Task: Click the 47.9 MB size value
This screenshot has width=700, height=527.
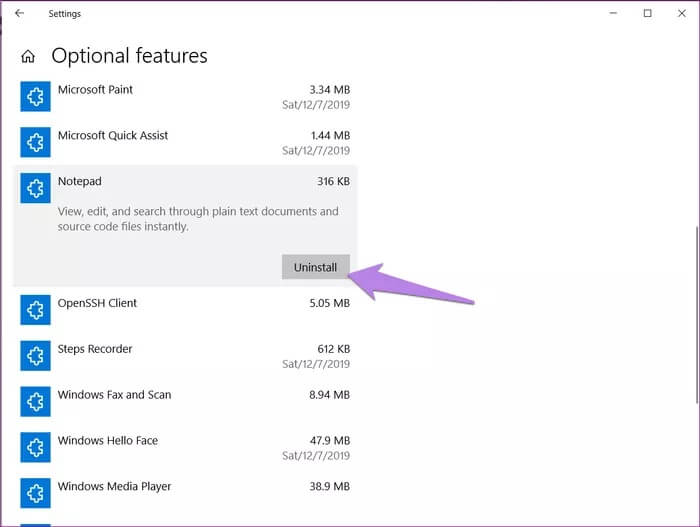Action: 329,441
